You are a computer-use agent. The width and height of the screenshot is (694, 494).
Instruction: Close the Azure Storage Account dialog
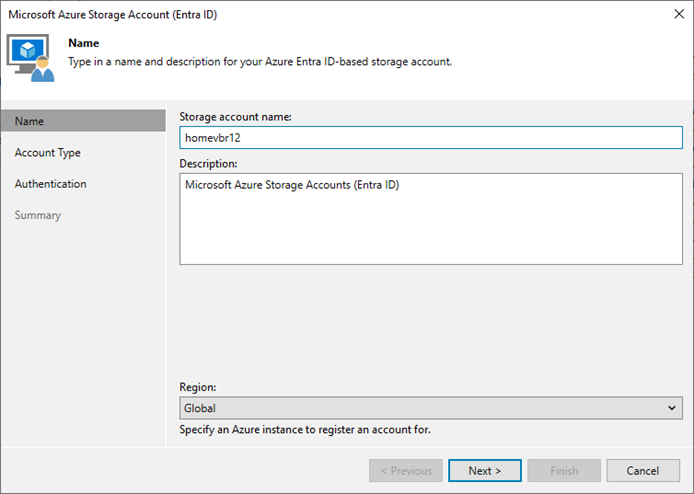click(679, 14)
